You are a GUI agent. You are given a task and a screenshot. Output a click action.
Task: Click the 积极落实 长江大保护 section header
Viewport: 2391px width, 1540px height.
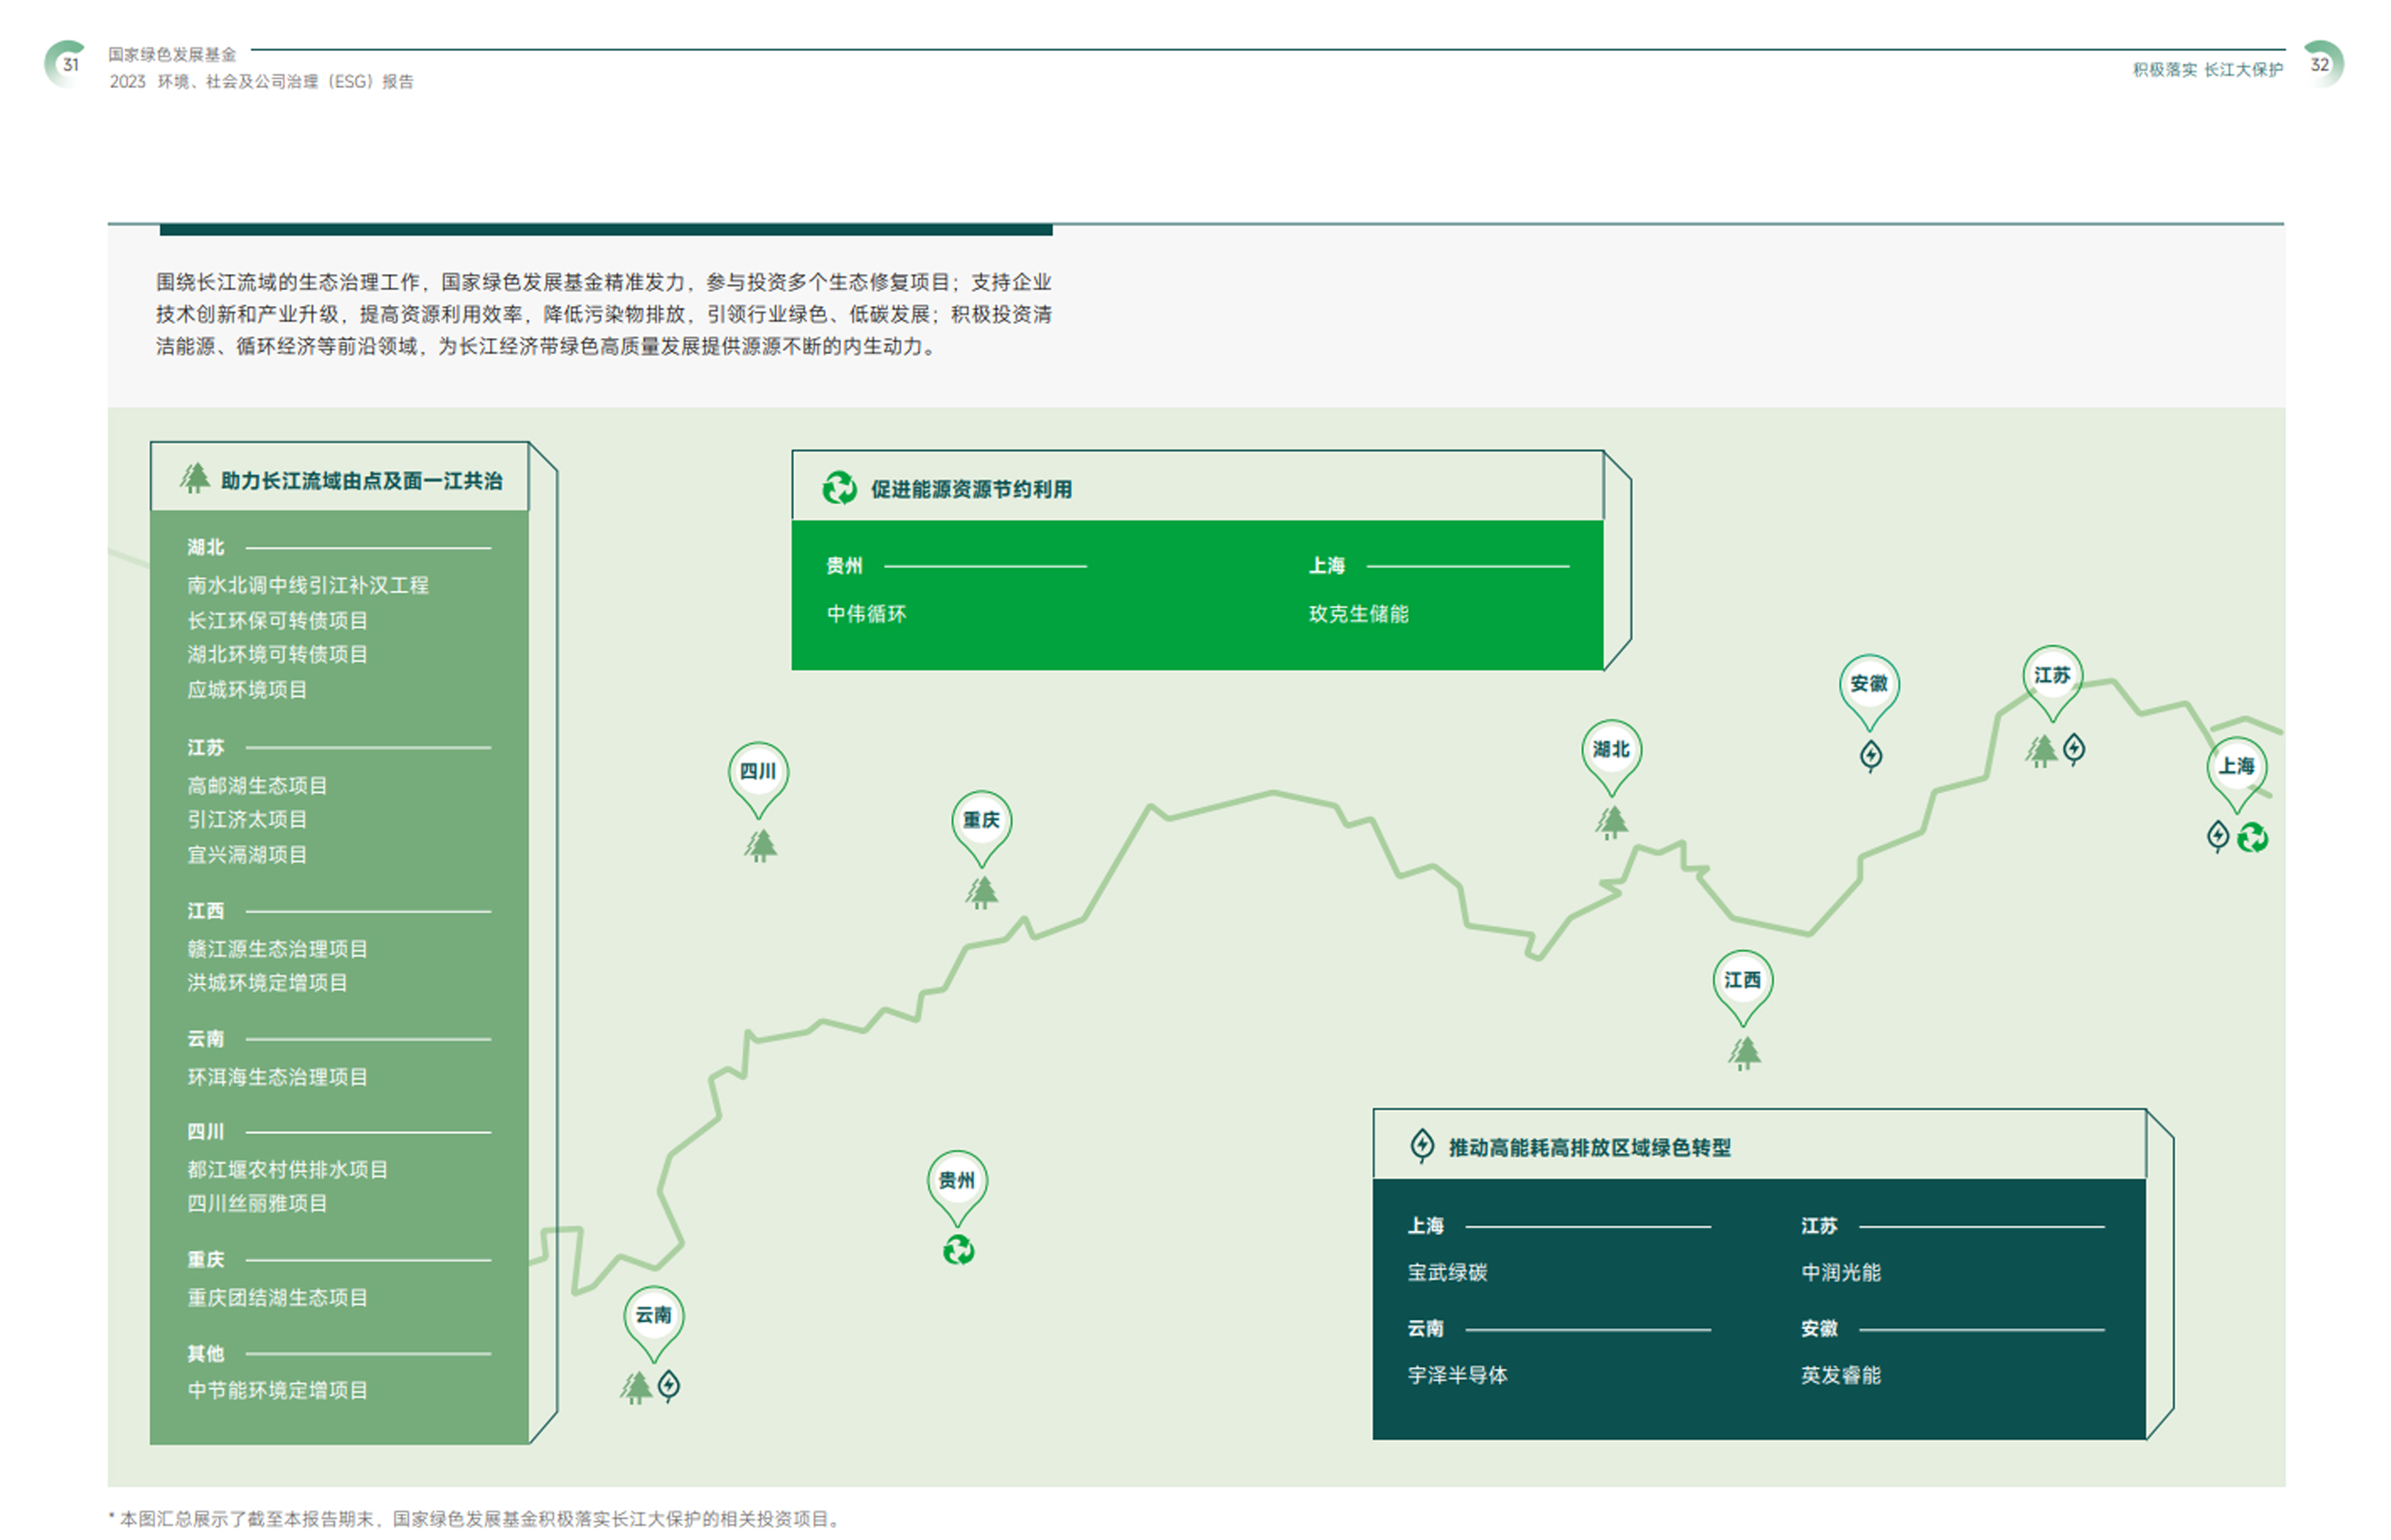click(2207, 69)
